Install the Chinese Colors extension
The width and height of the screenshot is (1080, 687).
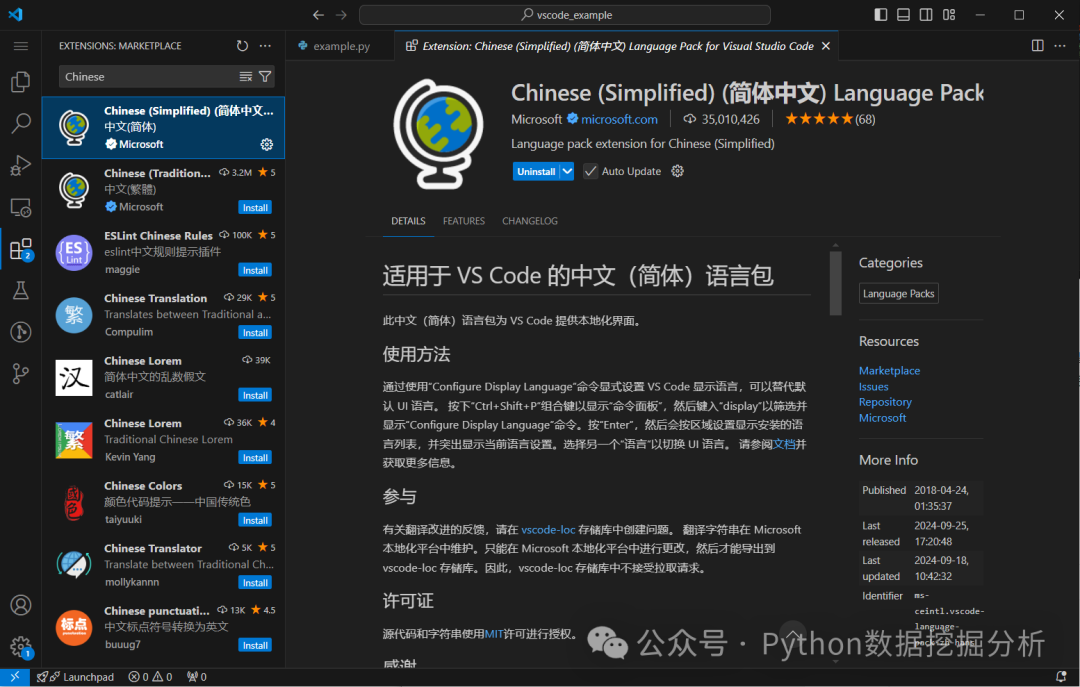(x=255, y=520)
